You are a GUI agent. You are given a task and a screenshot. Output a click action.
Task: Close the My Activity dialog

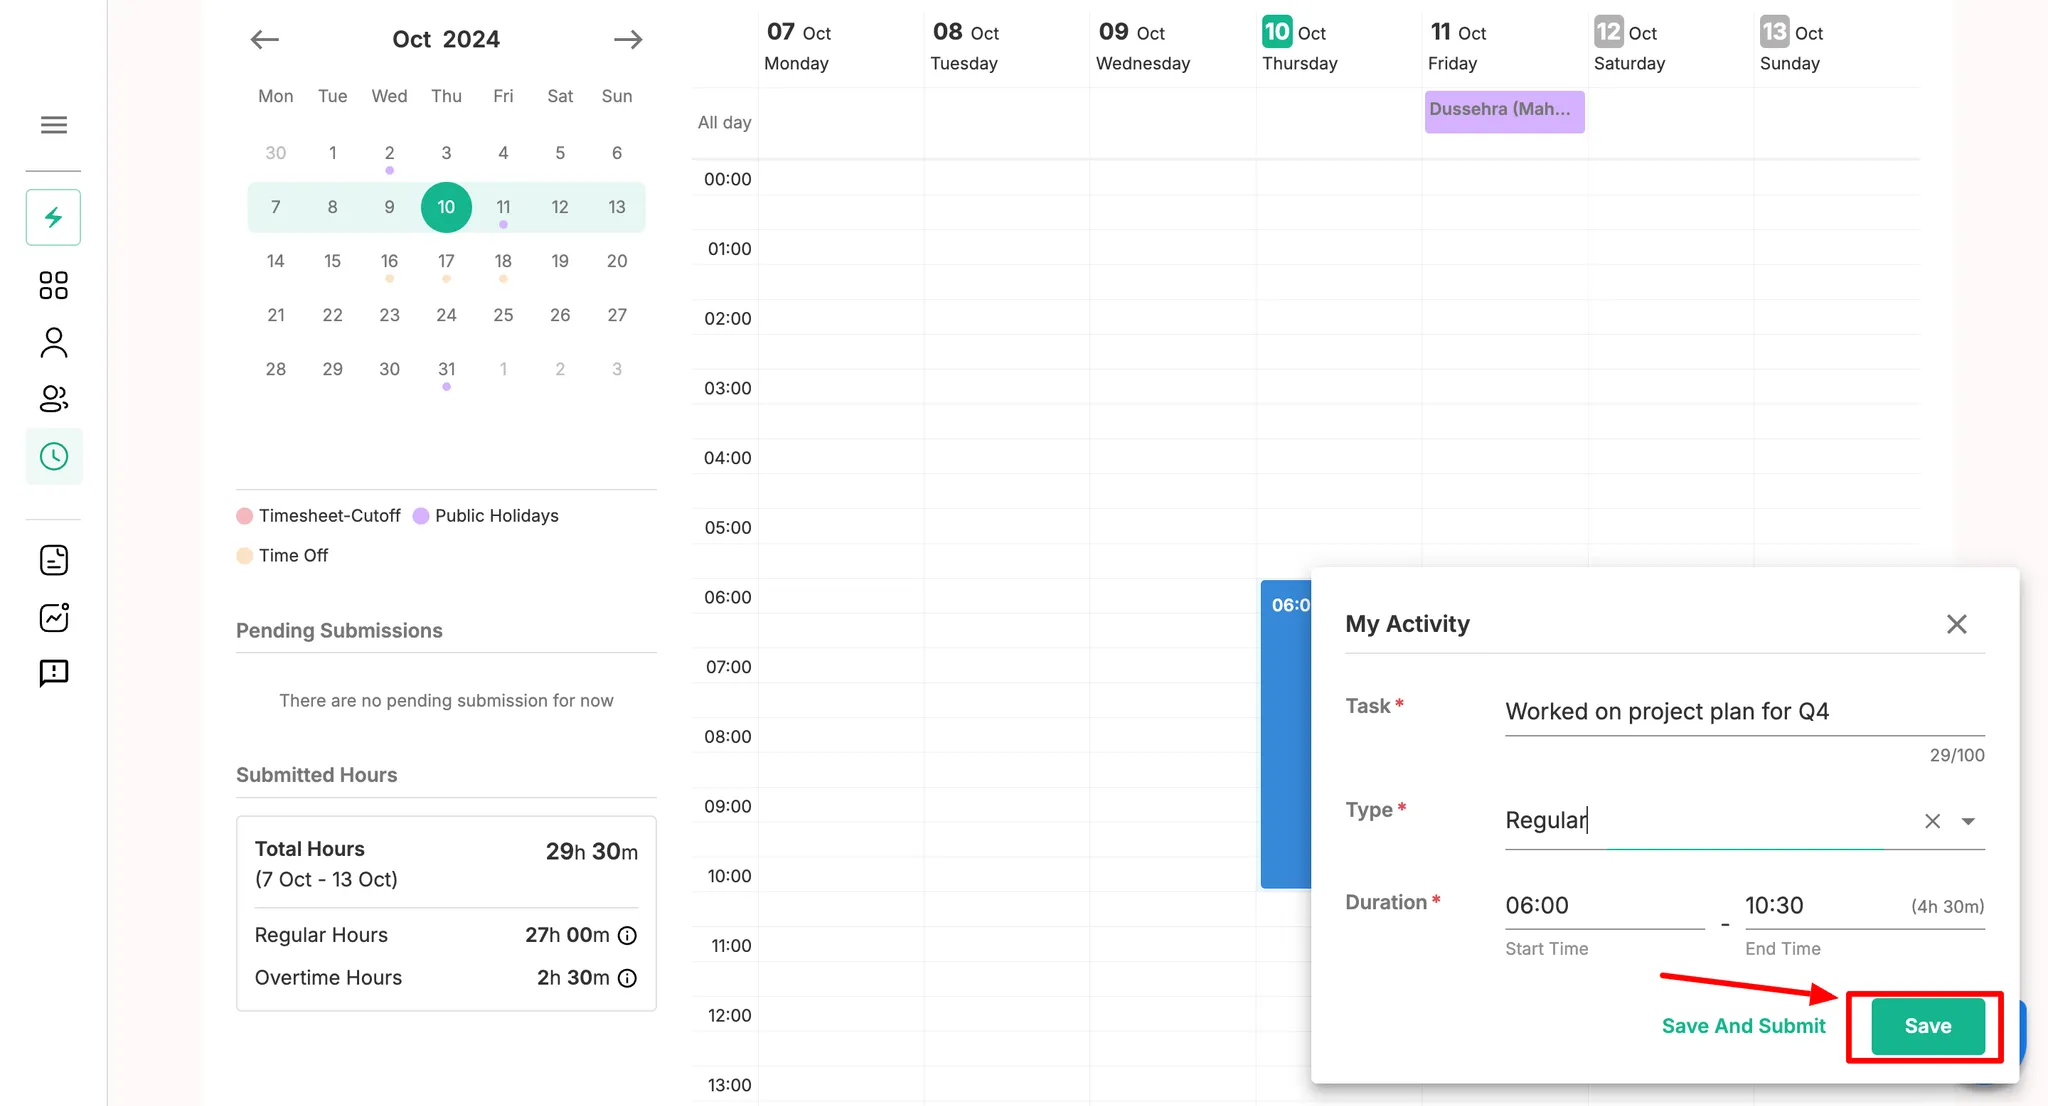pos(1956,624)
